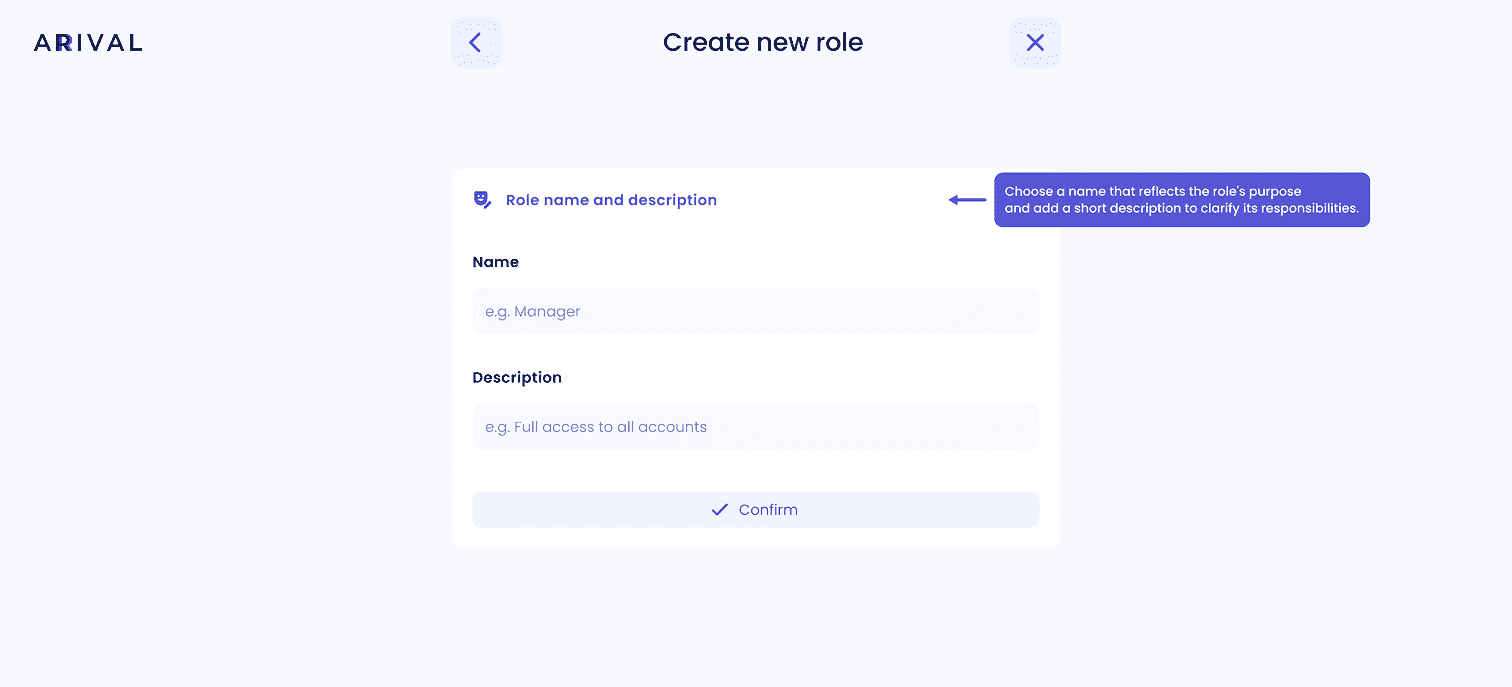Focus the Description input field
Image resolution: width=1512 pixels, height=687 pixels.
(755, 427)
